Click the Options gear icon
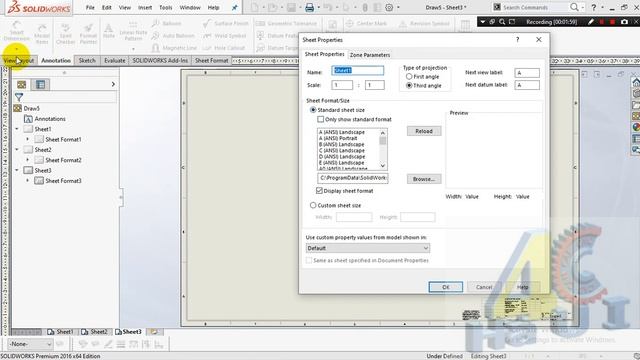The width and height of the screenshot is (640, 360). coord(389,7)
